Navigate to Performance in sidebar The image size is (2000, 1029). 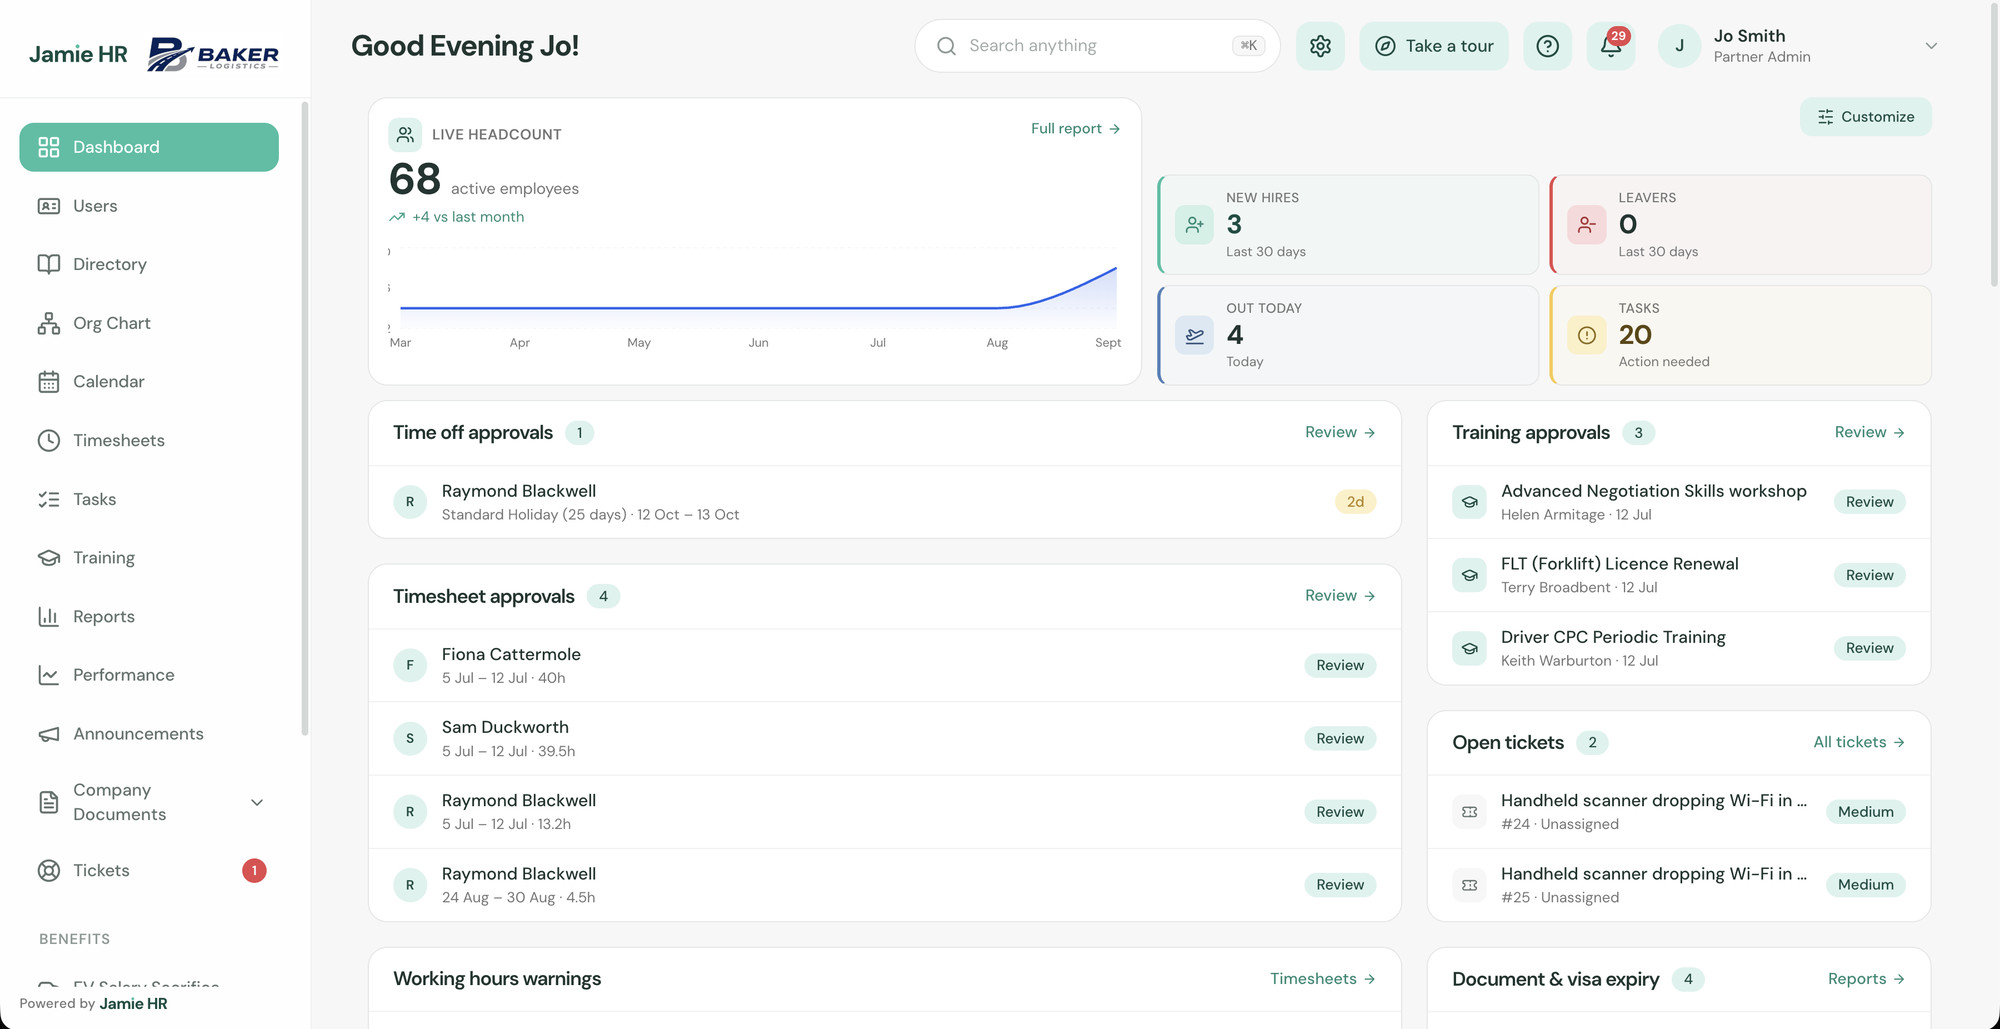coord(149,675)
